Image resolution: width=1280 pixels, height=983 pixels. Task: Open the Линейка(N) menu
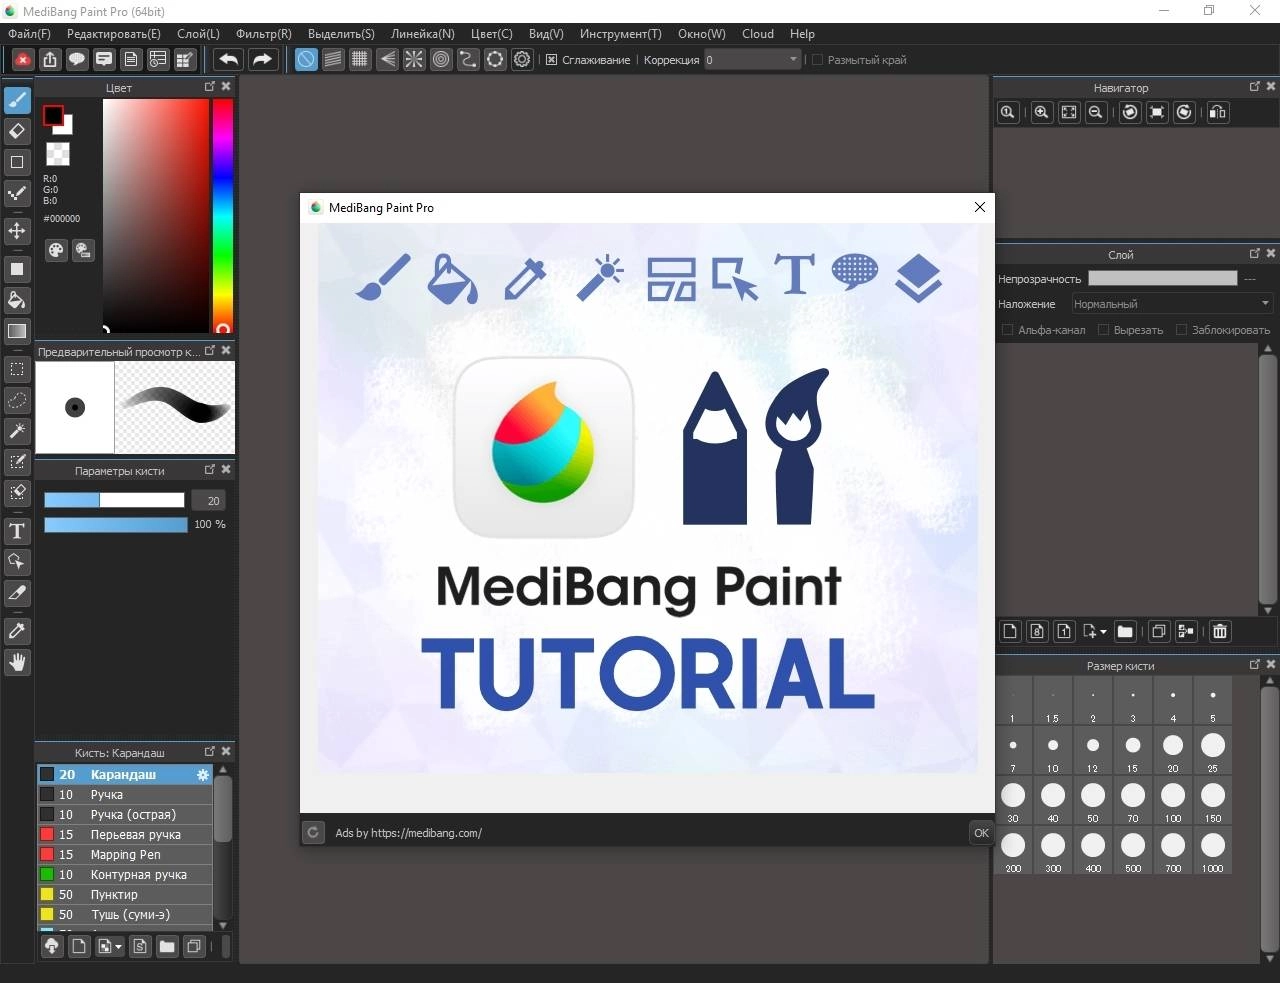pyautogui.click(x=423, y=34)
